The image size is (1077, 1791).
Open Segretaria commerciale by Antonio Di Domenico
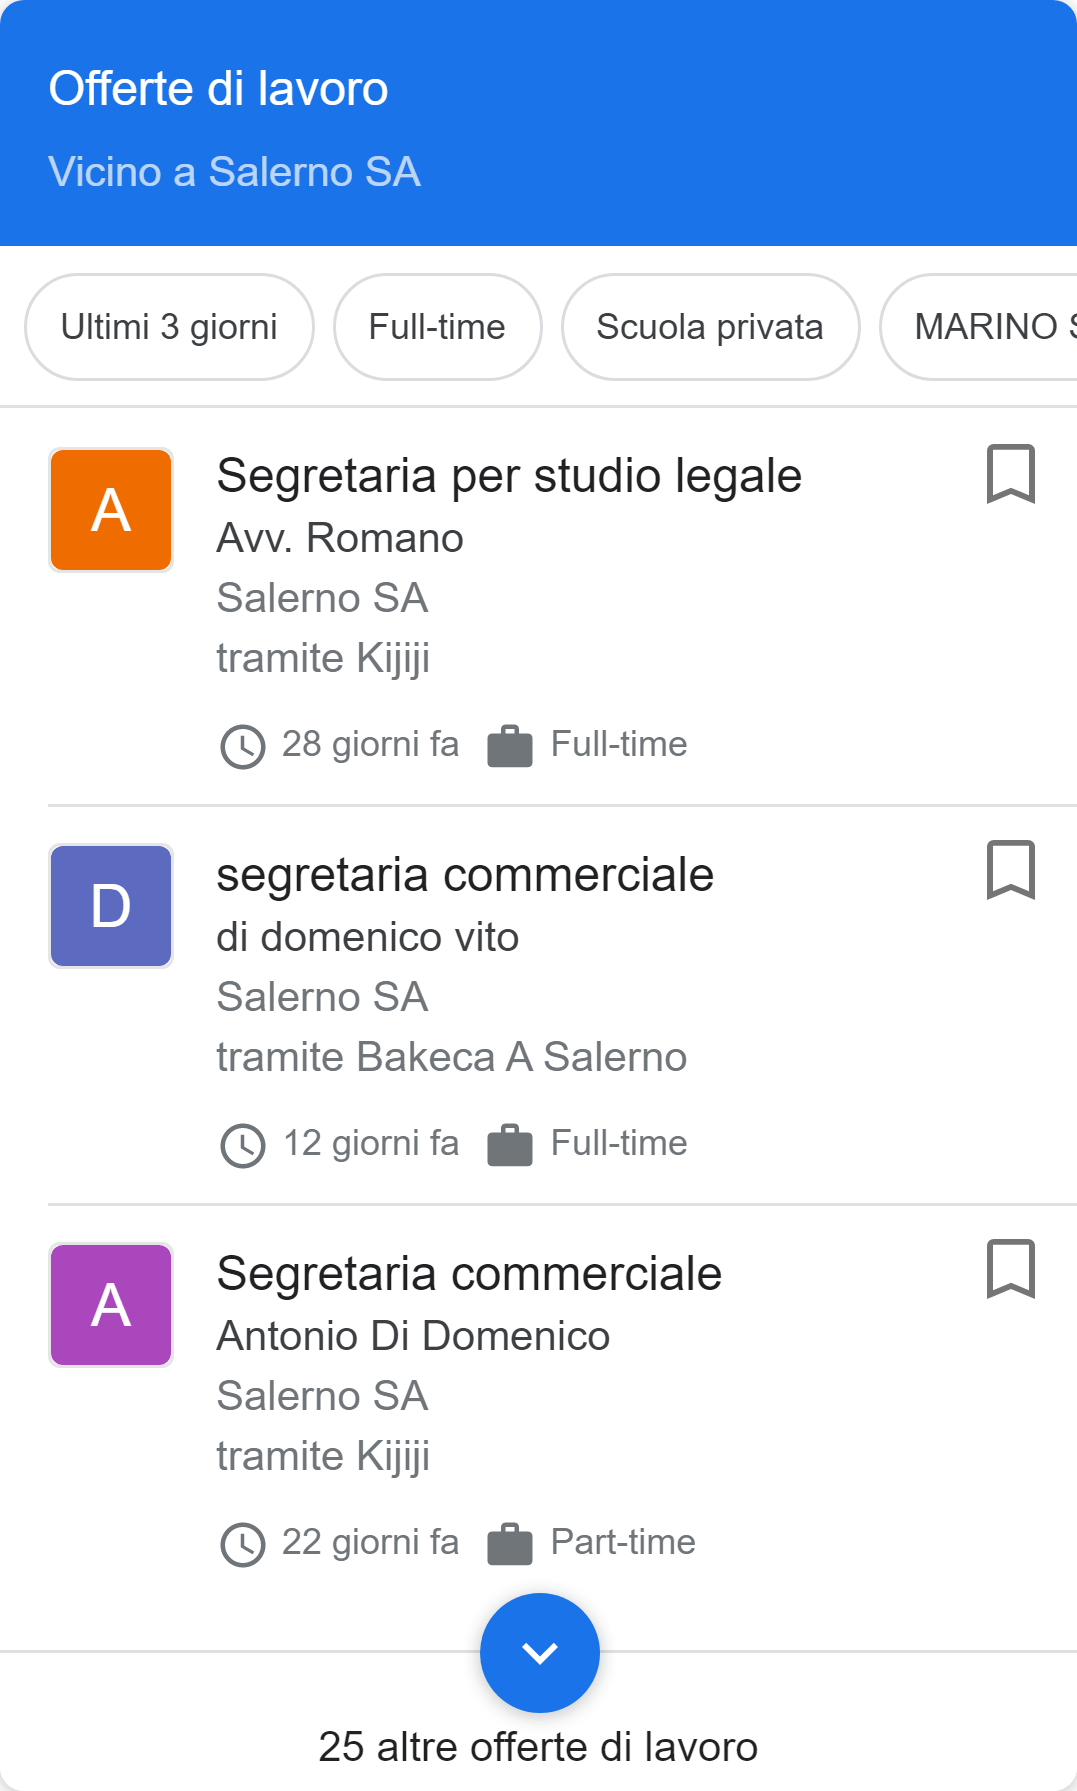tap(469, 1274)
